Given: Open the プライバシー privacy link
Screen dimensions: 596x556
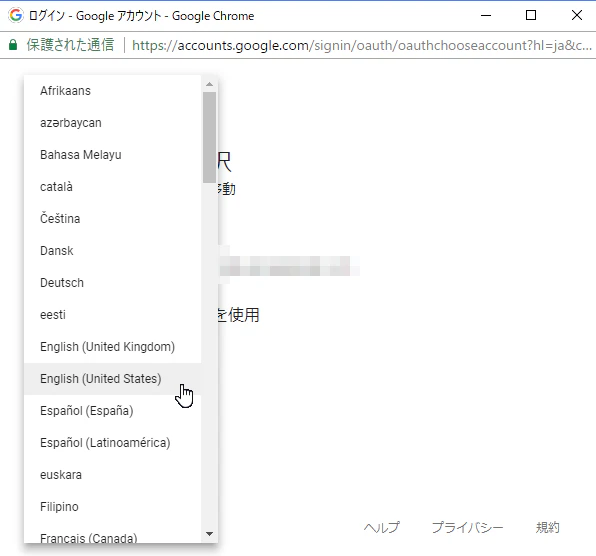Looking at the screenshot, I should pos(468,527).
